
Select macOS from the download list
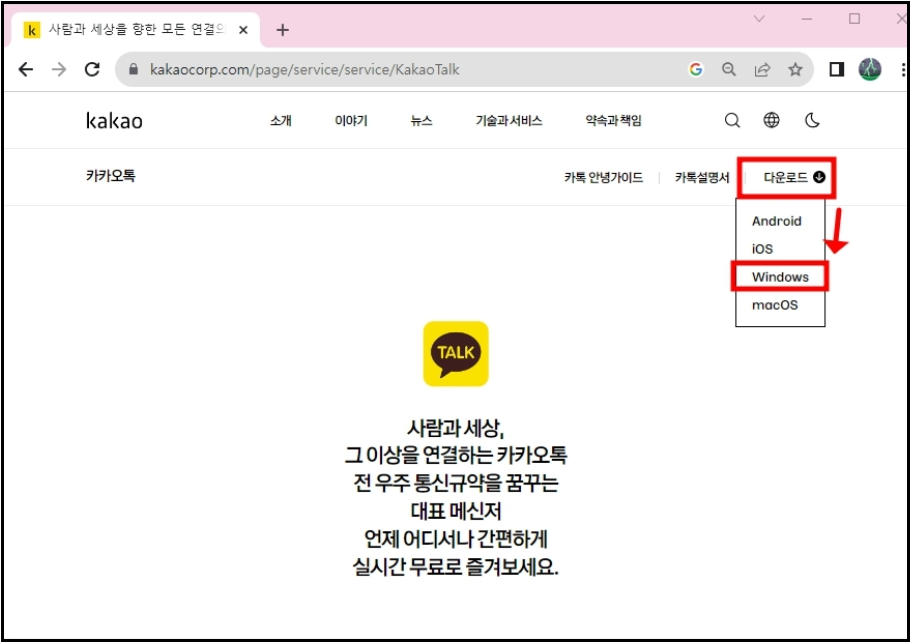(775, 305)
